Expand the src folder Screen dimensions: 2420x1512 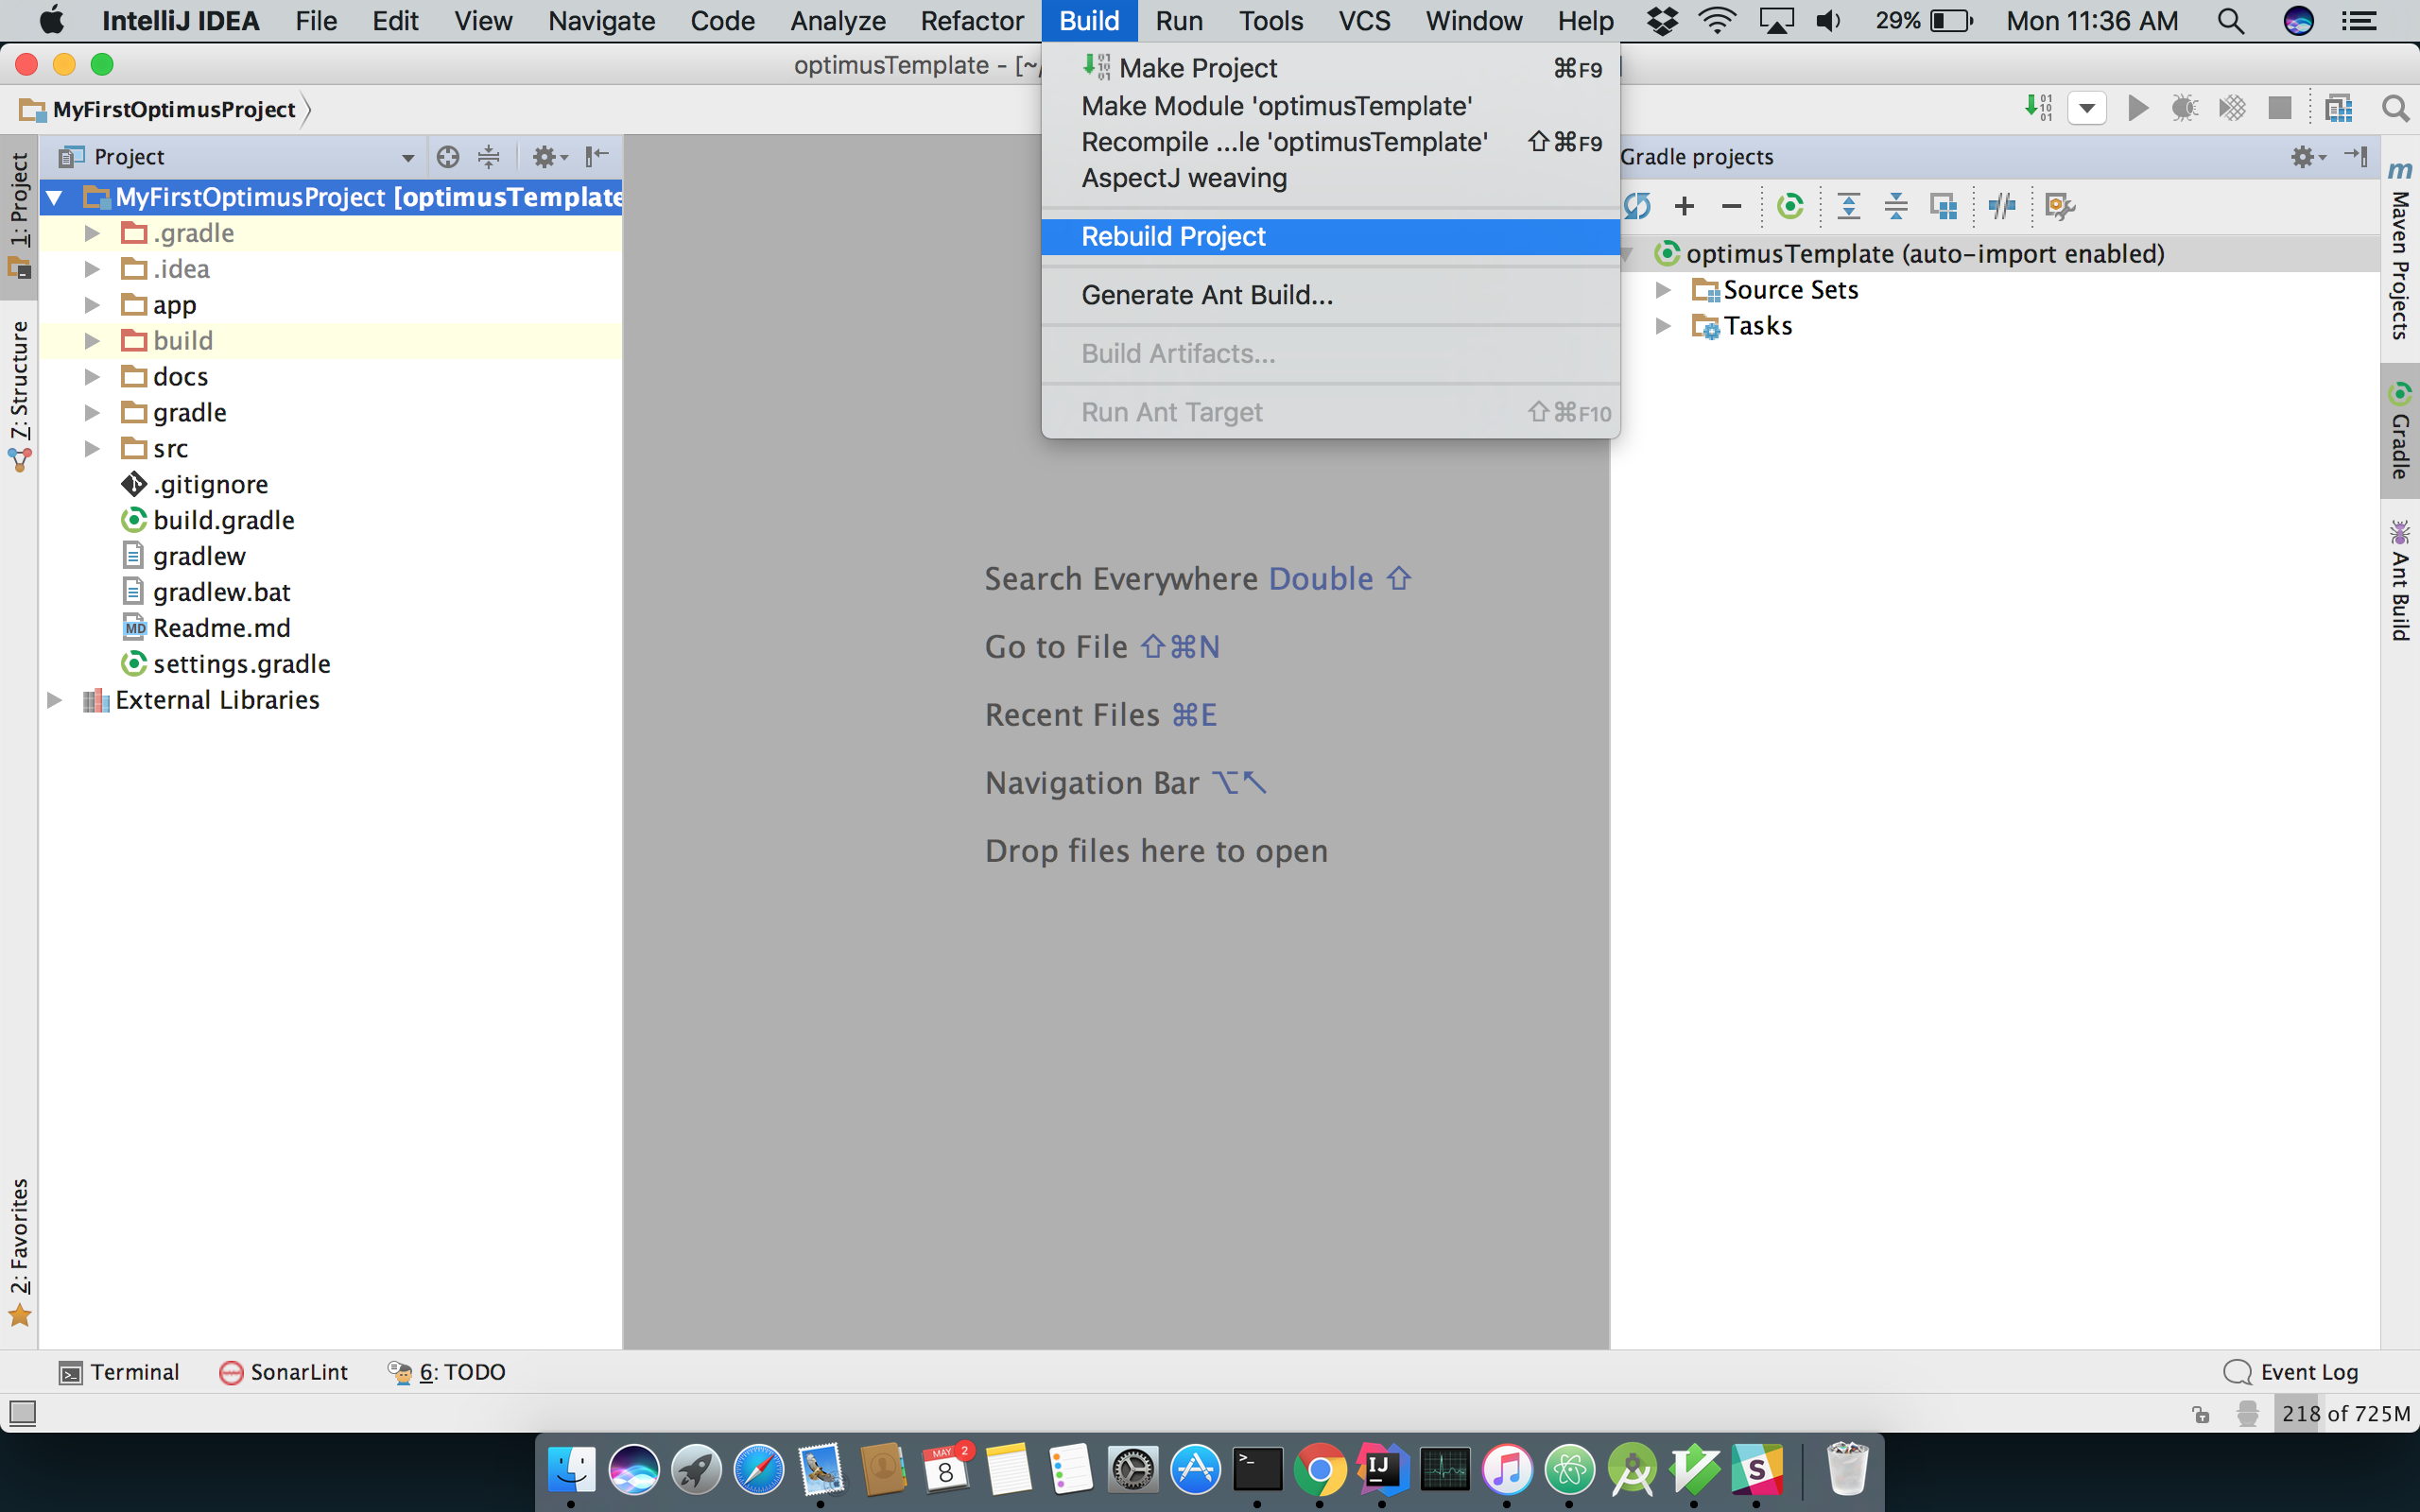click(92, 449)
